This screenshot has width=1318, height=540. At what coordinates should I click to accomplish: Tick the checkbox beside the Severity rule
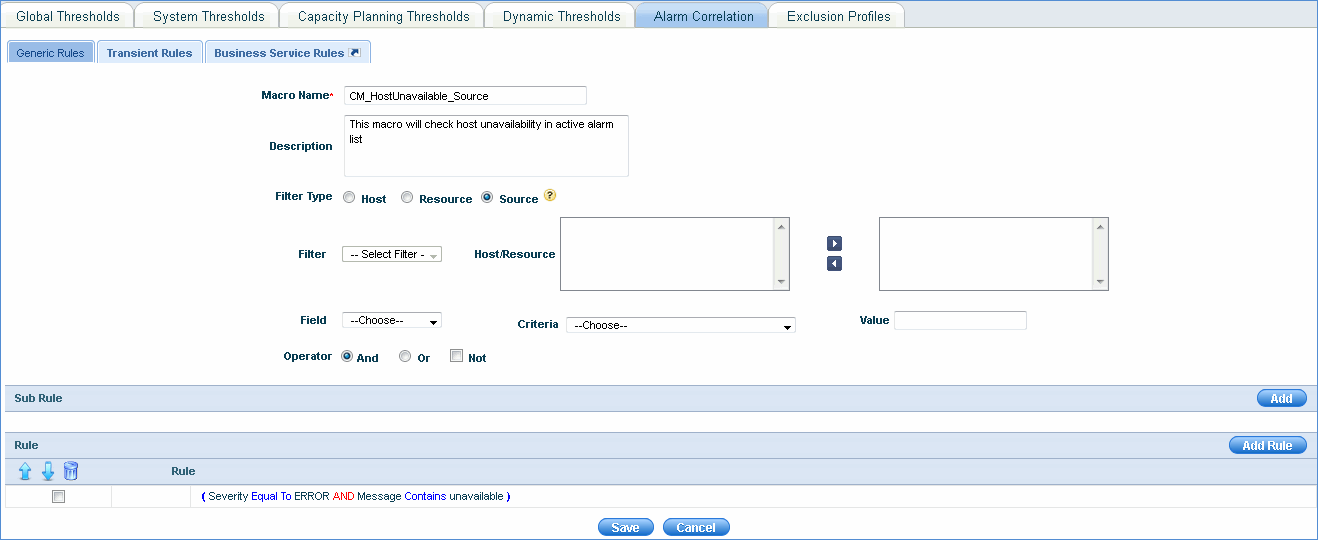point(58,497)
